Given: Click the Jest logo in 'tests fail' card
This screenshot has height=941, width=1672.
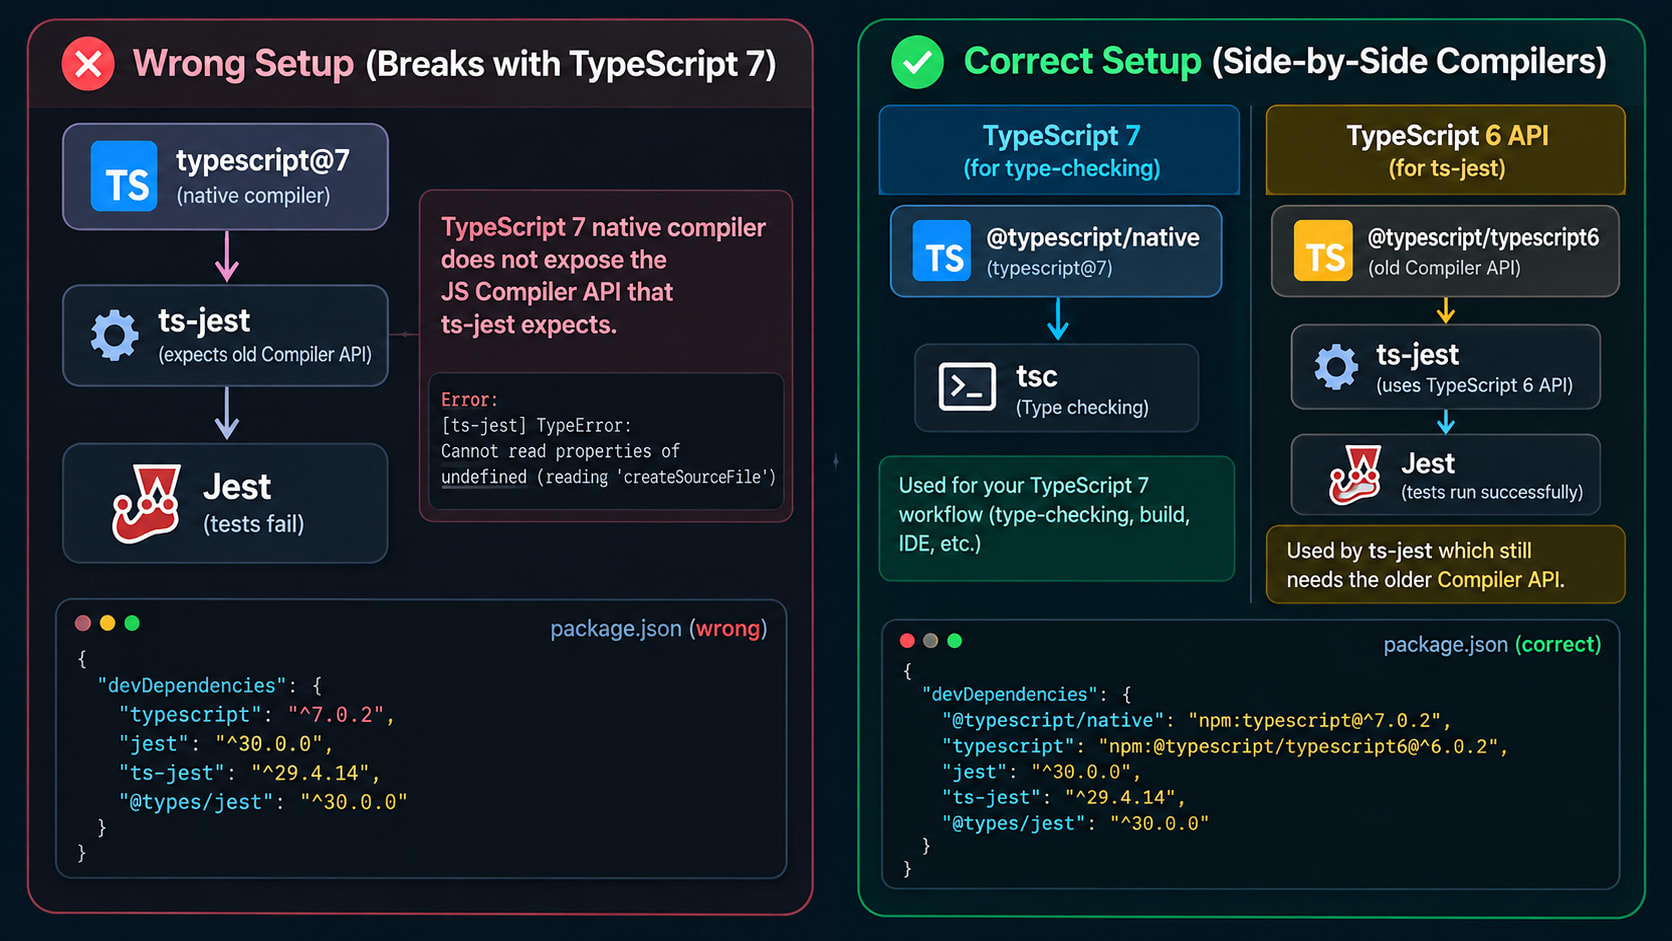Looking at the screenshot, I should pos(147,503).
